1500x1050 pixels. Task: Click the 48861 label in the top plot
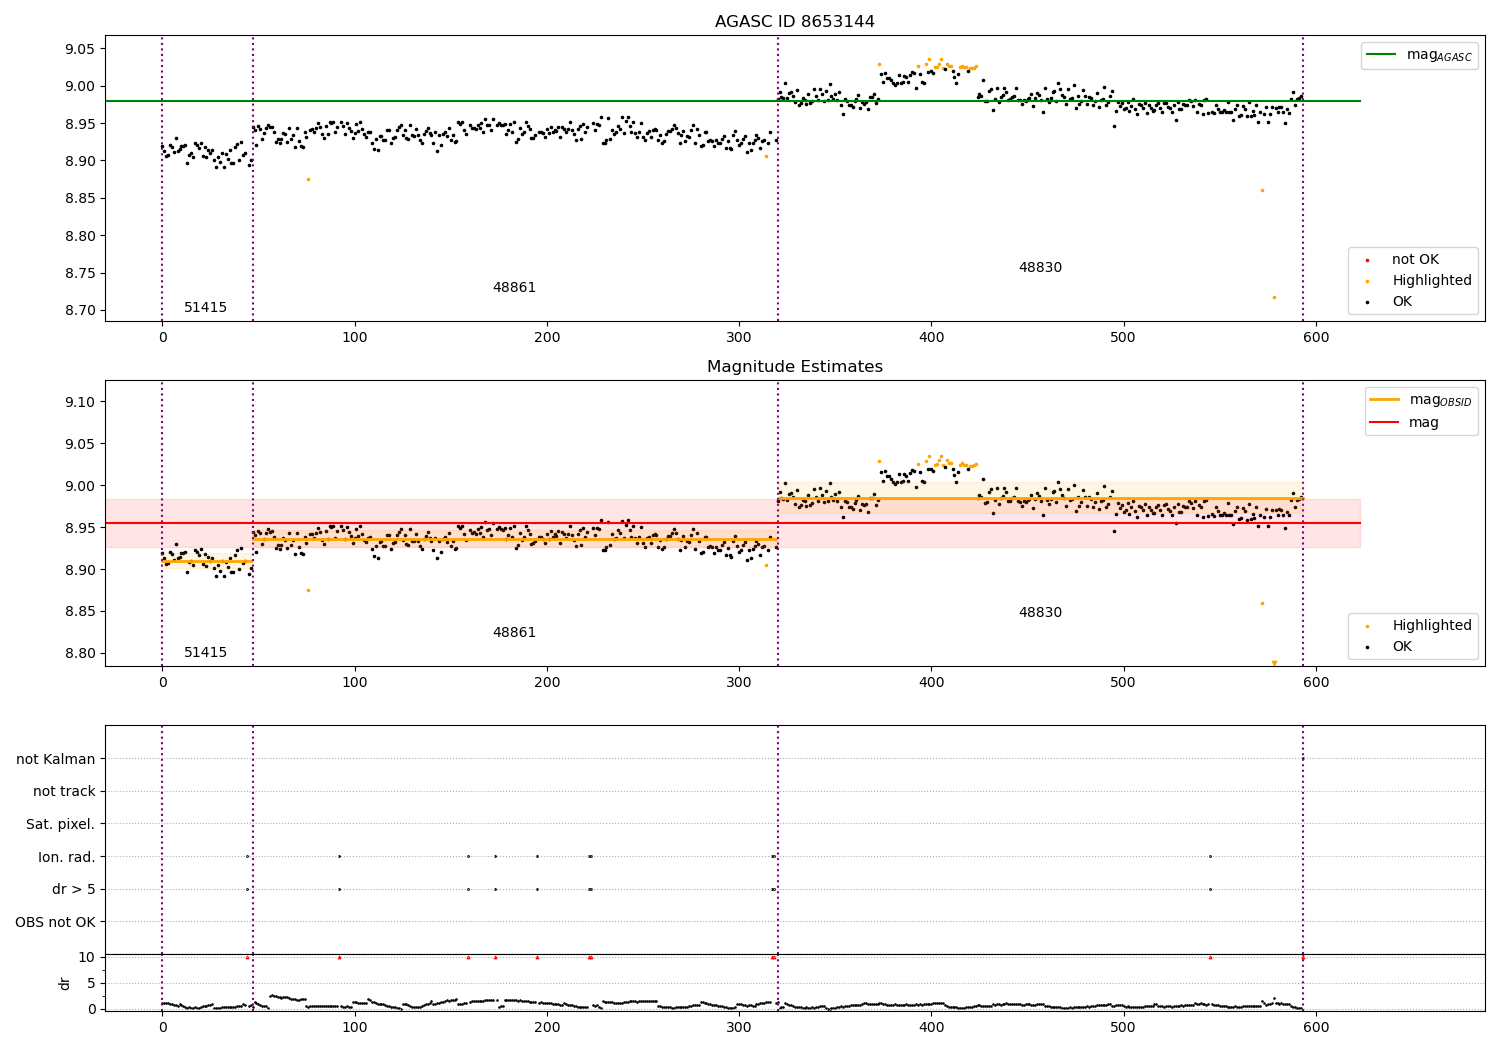point(514,288)
